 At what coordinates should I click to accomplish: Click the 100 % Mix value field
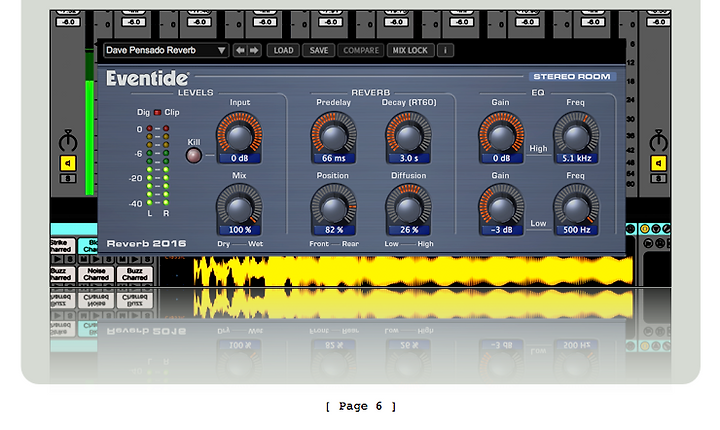(239, 230)
